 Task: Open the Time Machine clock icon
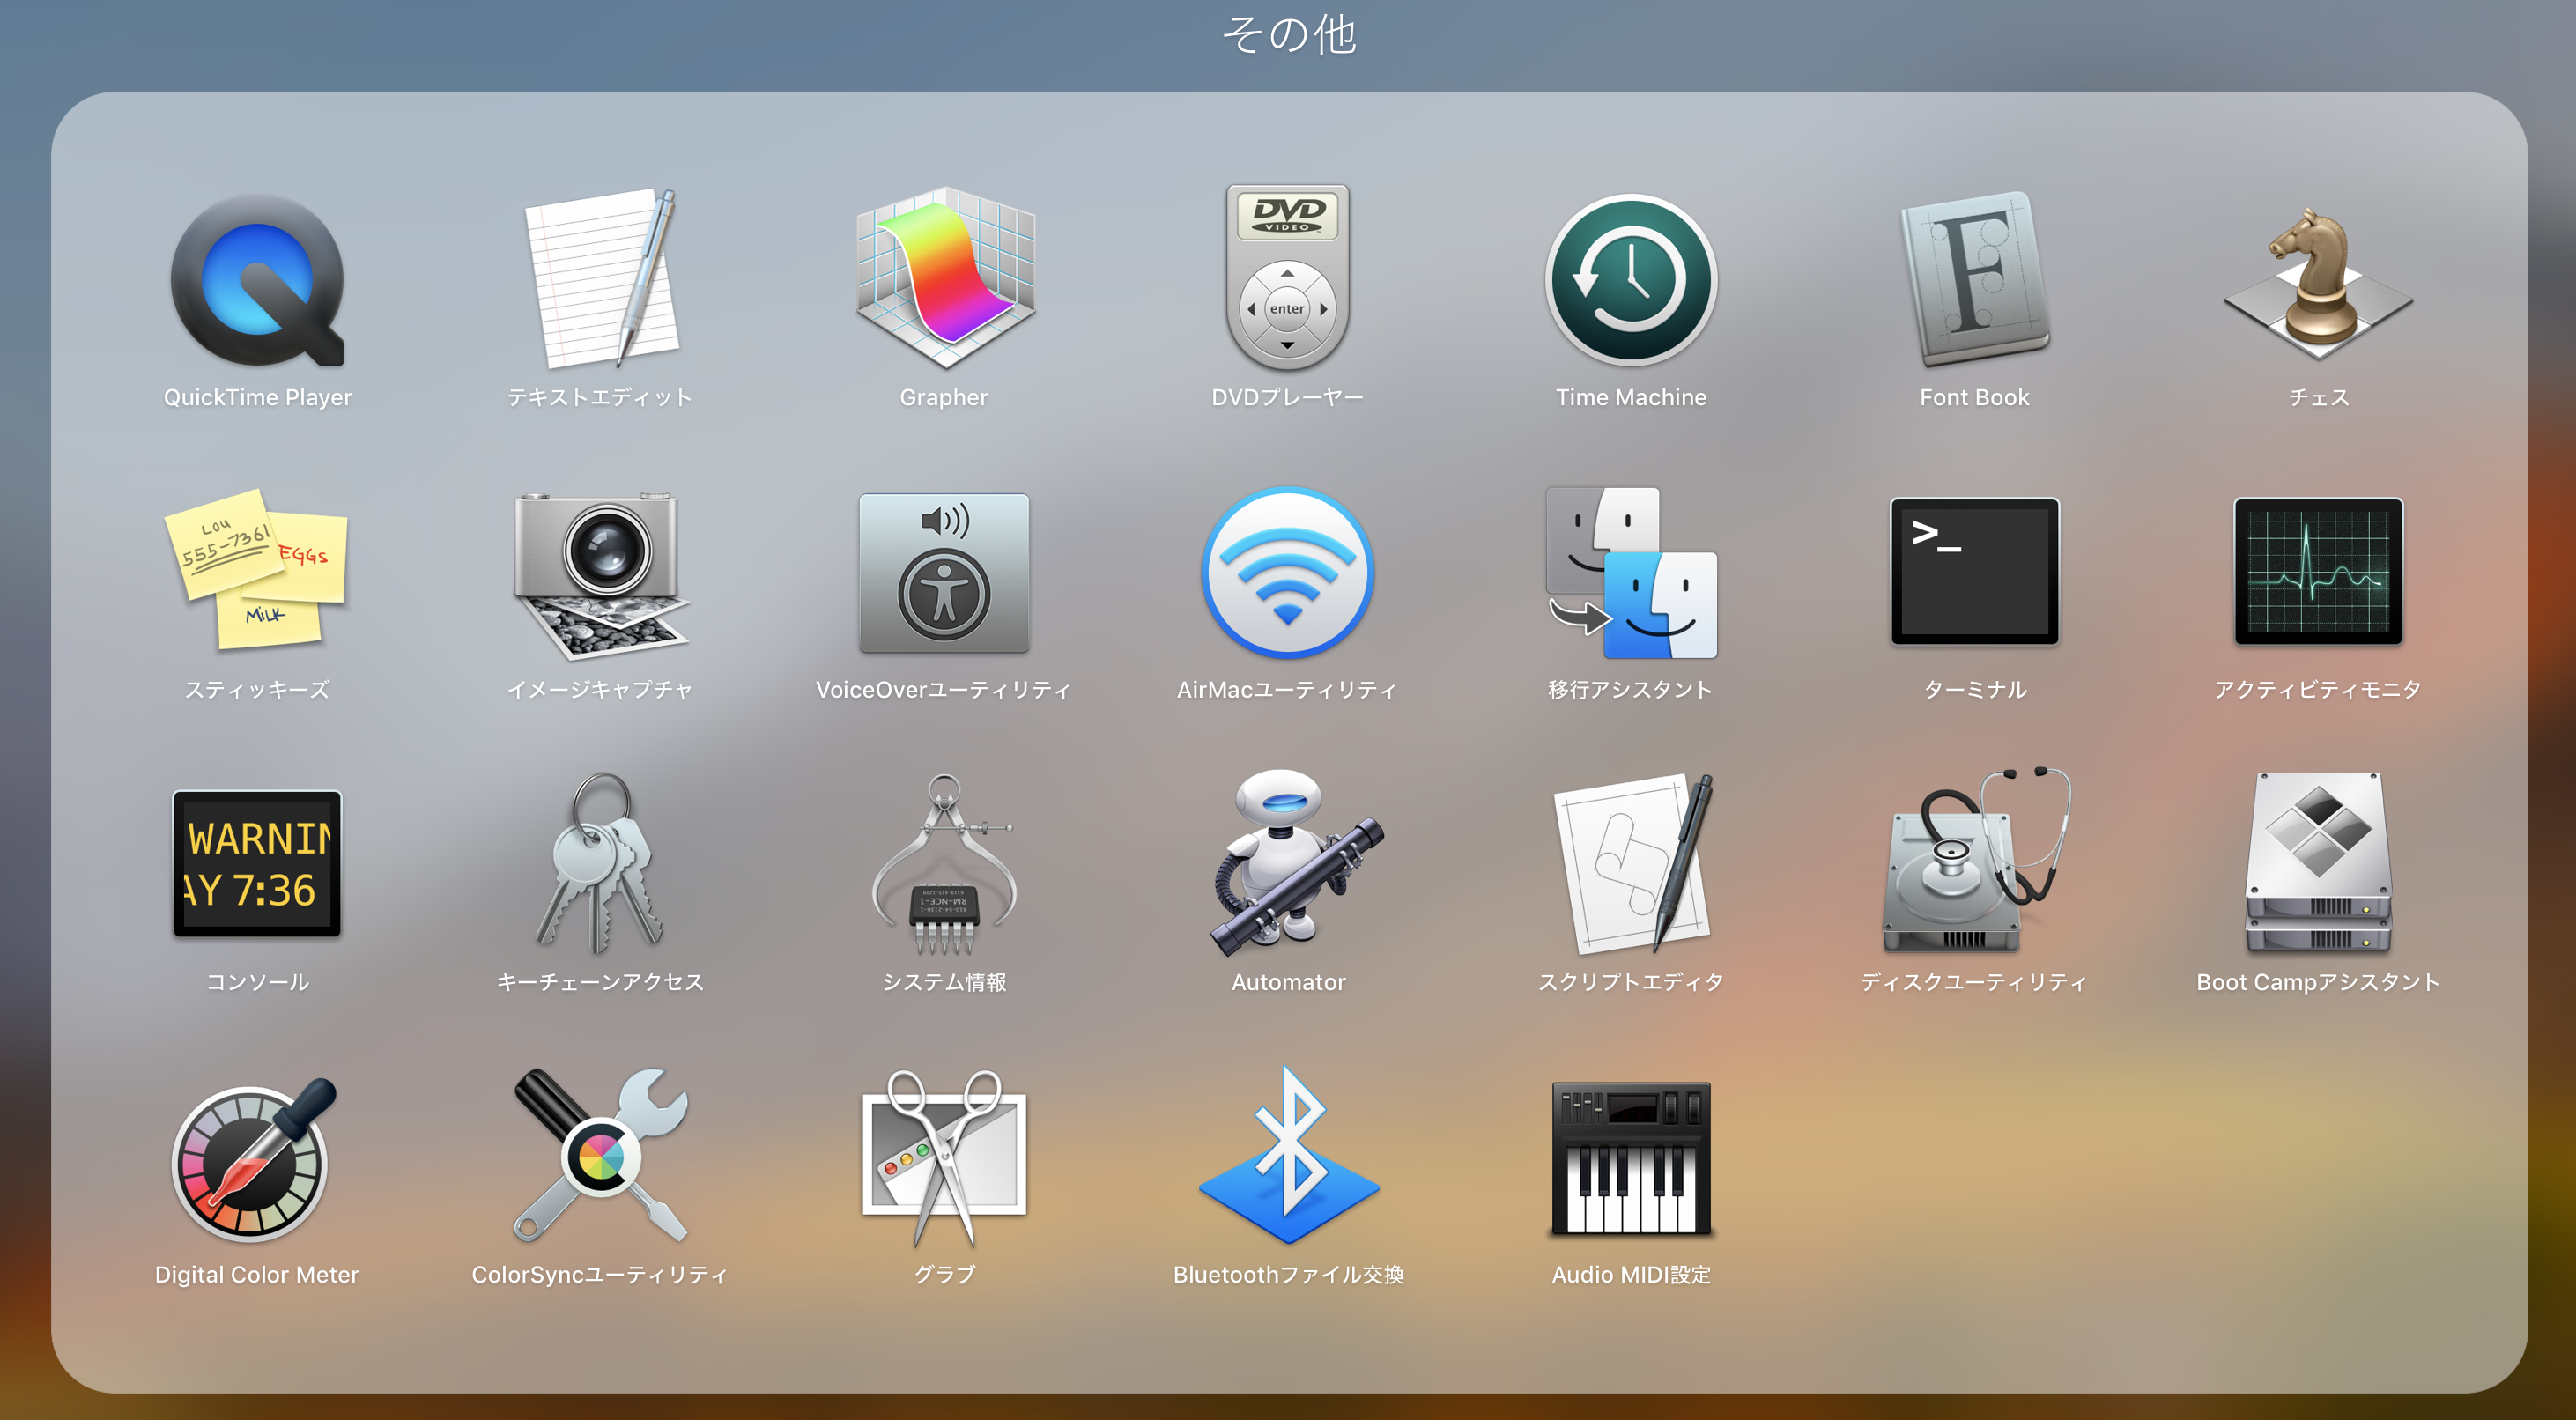(x=1631, y=280)
